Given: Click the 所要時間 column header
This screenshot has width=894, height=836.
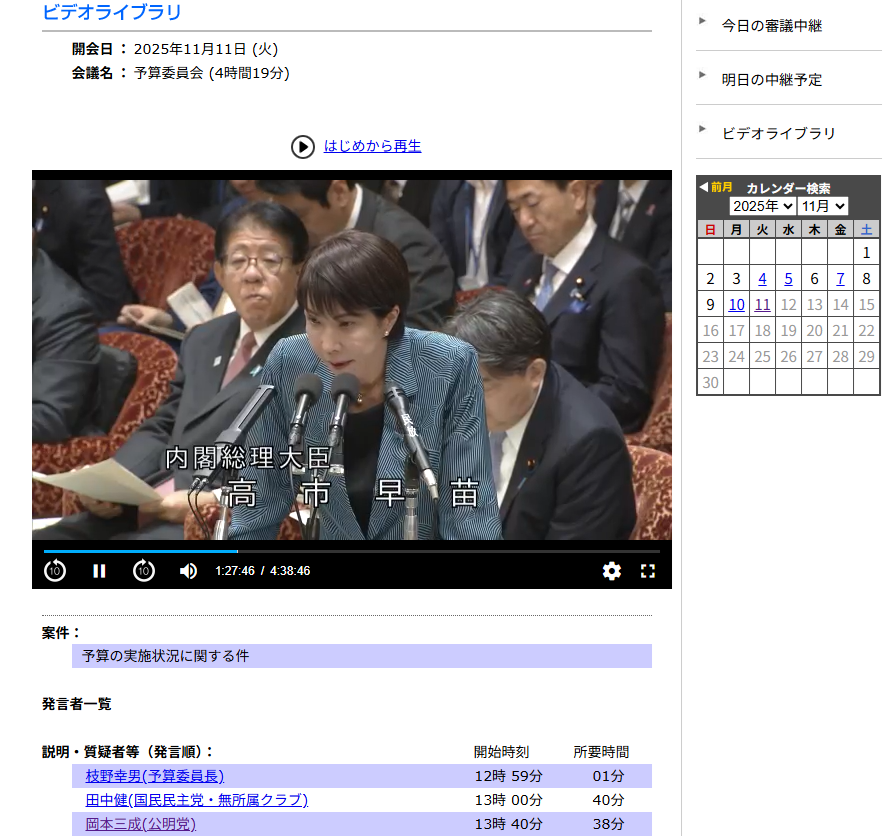Looking at the screenshot, I should (601, 752).
